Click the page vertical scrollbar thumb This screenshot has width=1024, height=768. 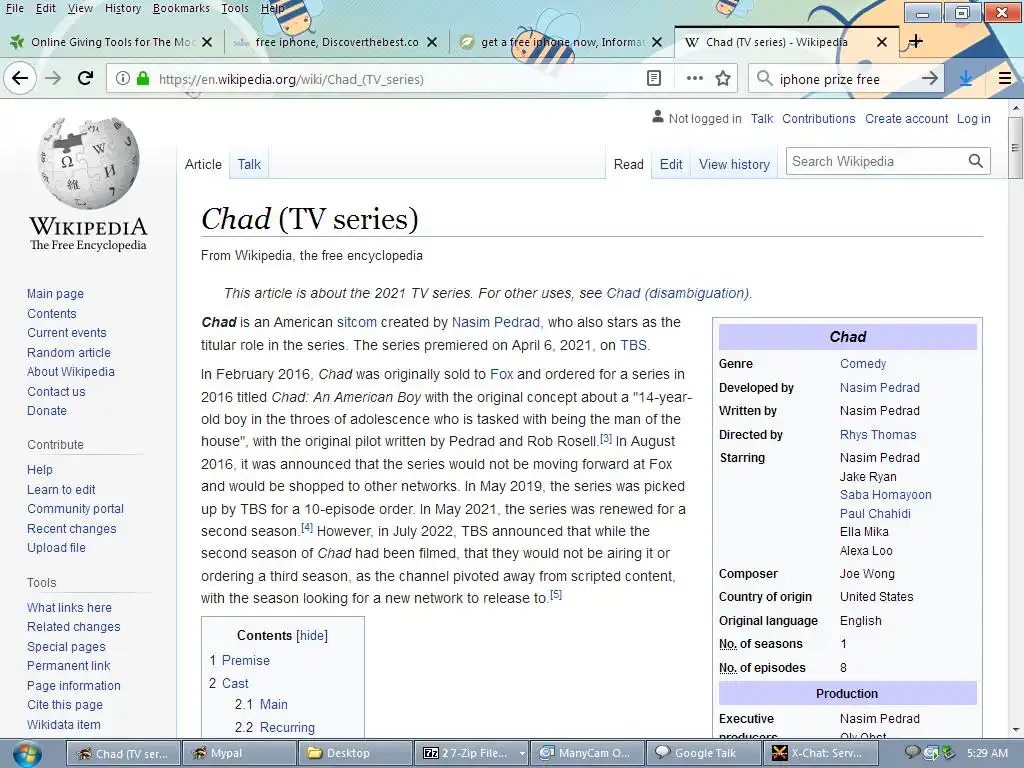(x=1015, y=148)
